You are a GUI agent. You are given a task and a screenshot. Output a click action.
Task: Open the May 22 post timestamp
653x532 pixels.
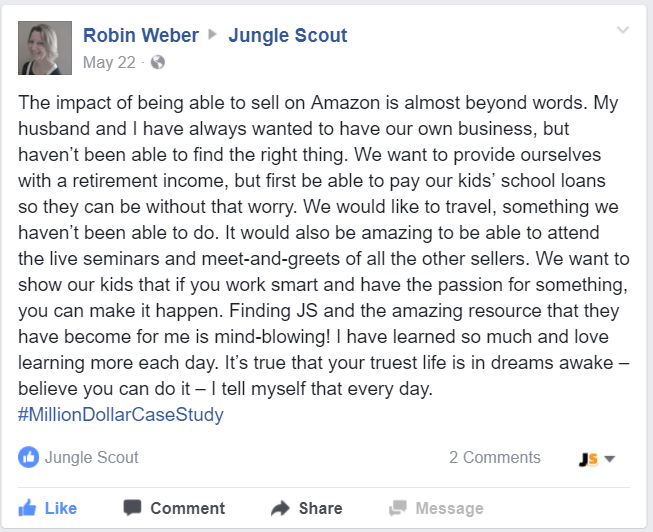click(109, 62)
